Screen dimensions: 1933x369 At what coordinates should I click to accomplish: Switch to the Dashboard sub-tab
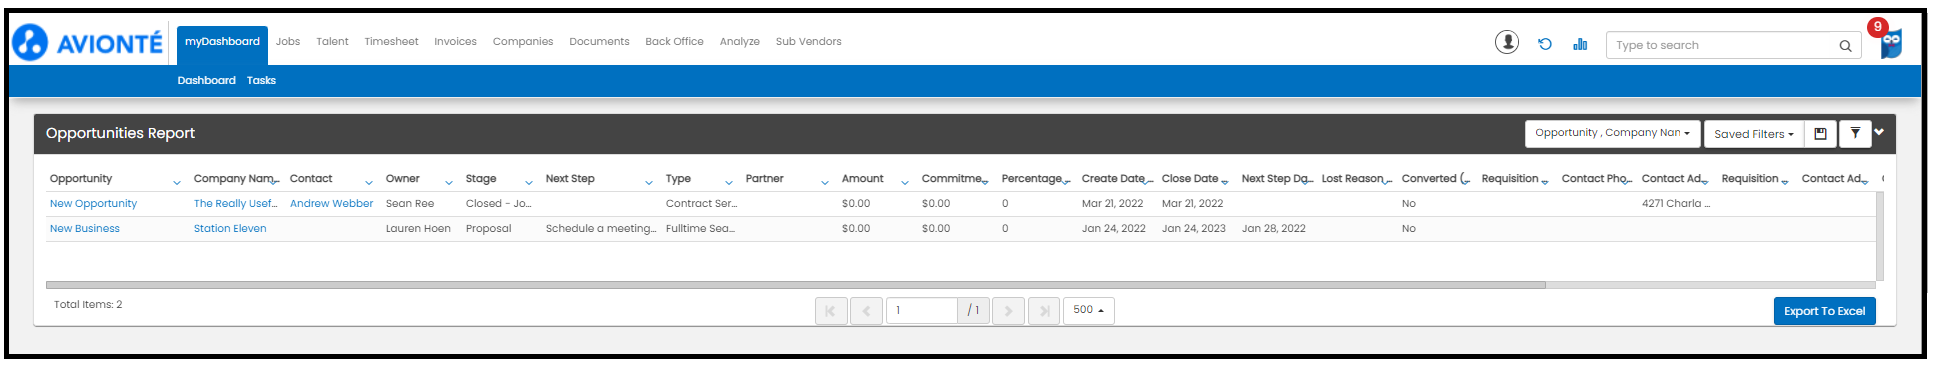(207, 81)
